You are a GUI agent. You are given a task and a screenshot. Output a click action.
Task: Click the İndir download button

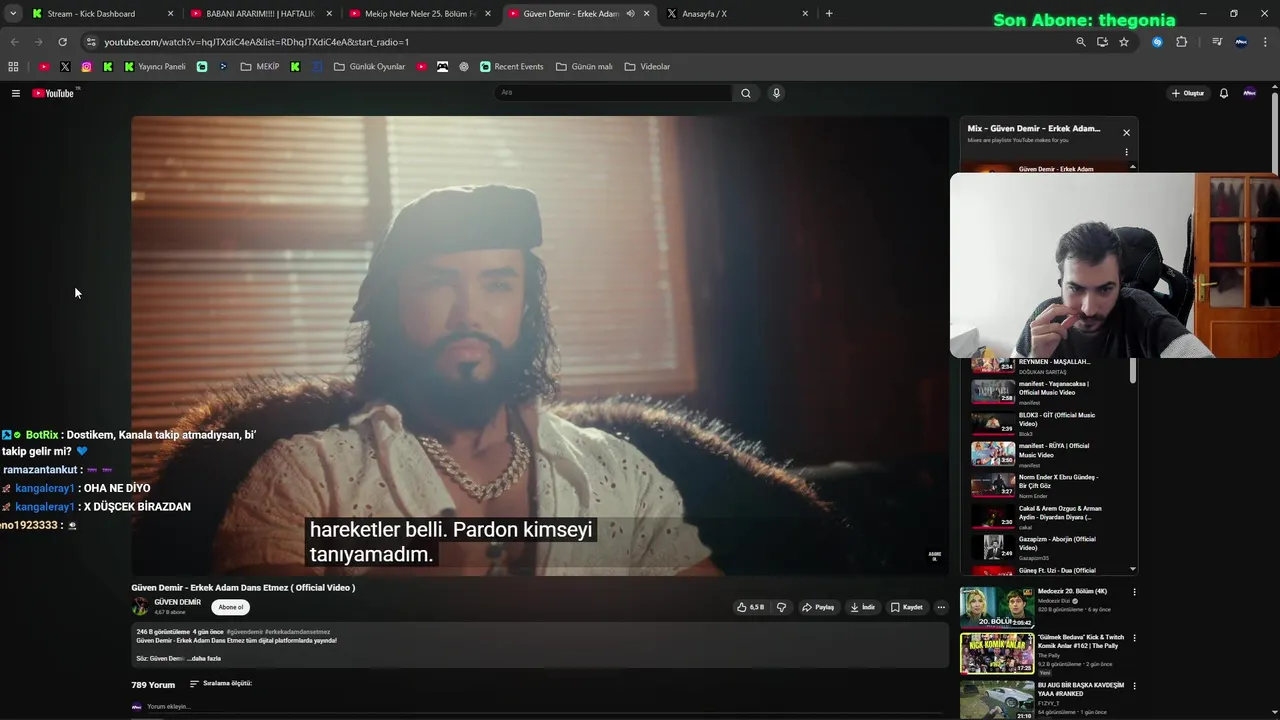(x=862, y=607)
